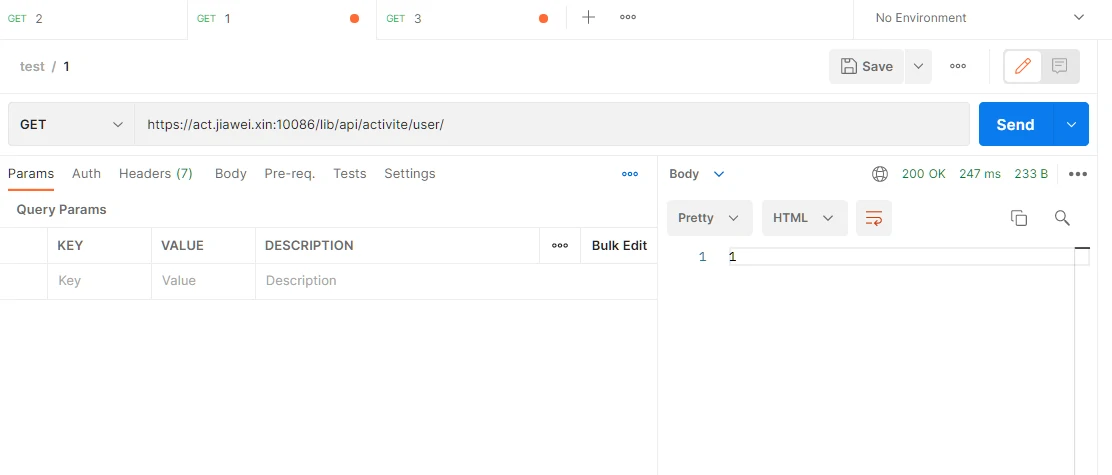
Task: Expand the GET method dropdown
Action: 71,125
